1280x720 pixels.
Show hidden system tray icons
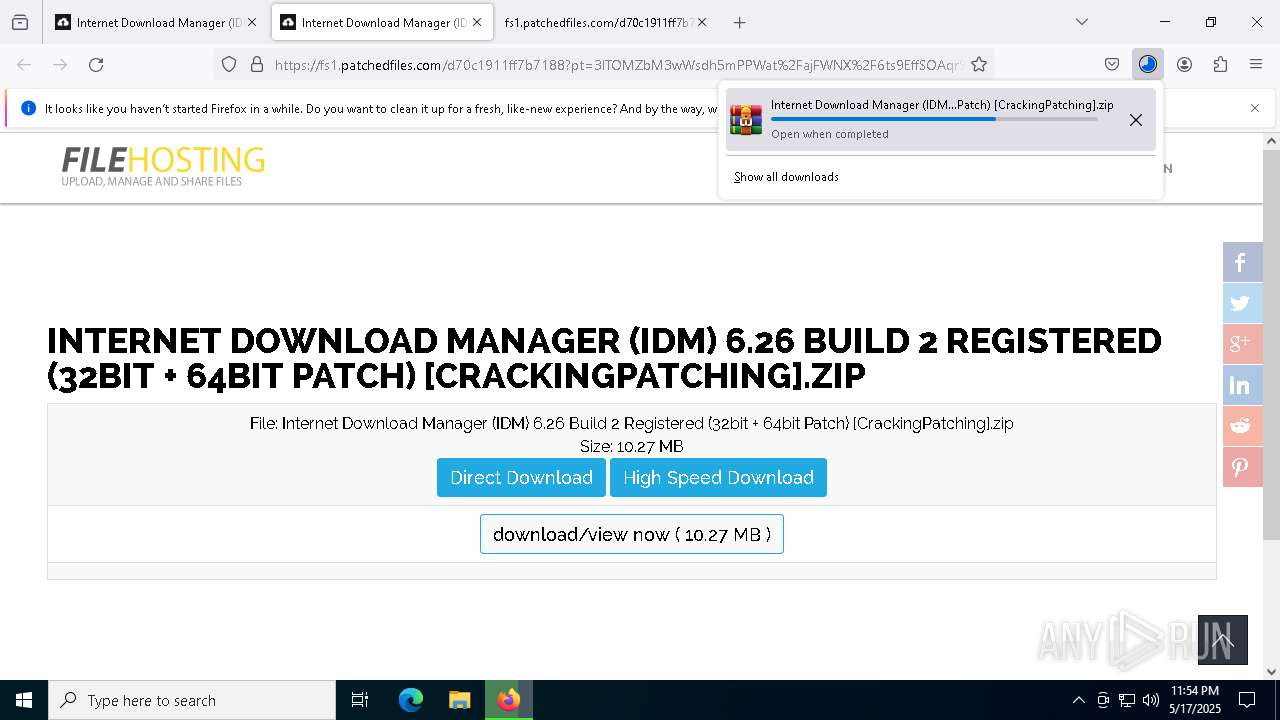click(x=1078, y=700)
